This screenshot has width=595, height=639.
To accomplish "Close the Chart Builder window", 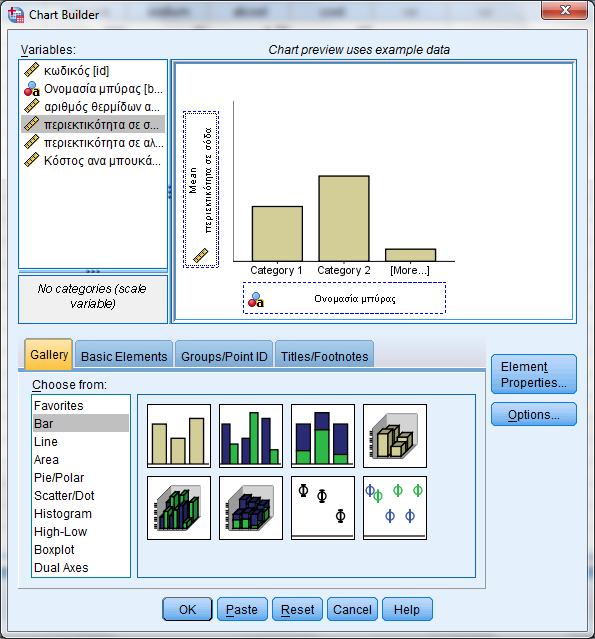I will [564, 10].
